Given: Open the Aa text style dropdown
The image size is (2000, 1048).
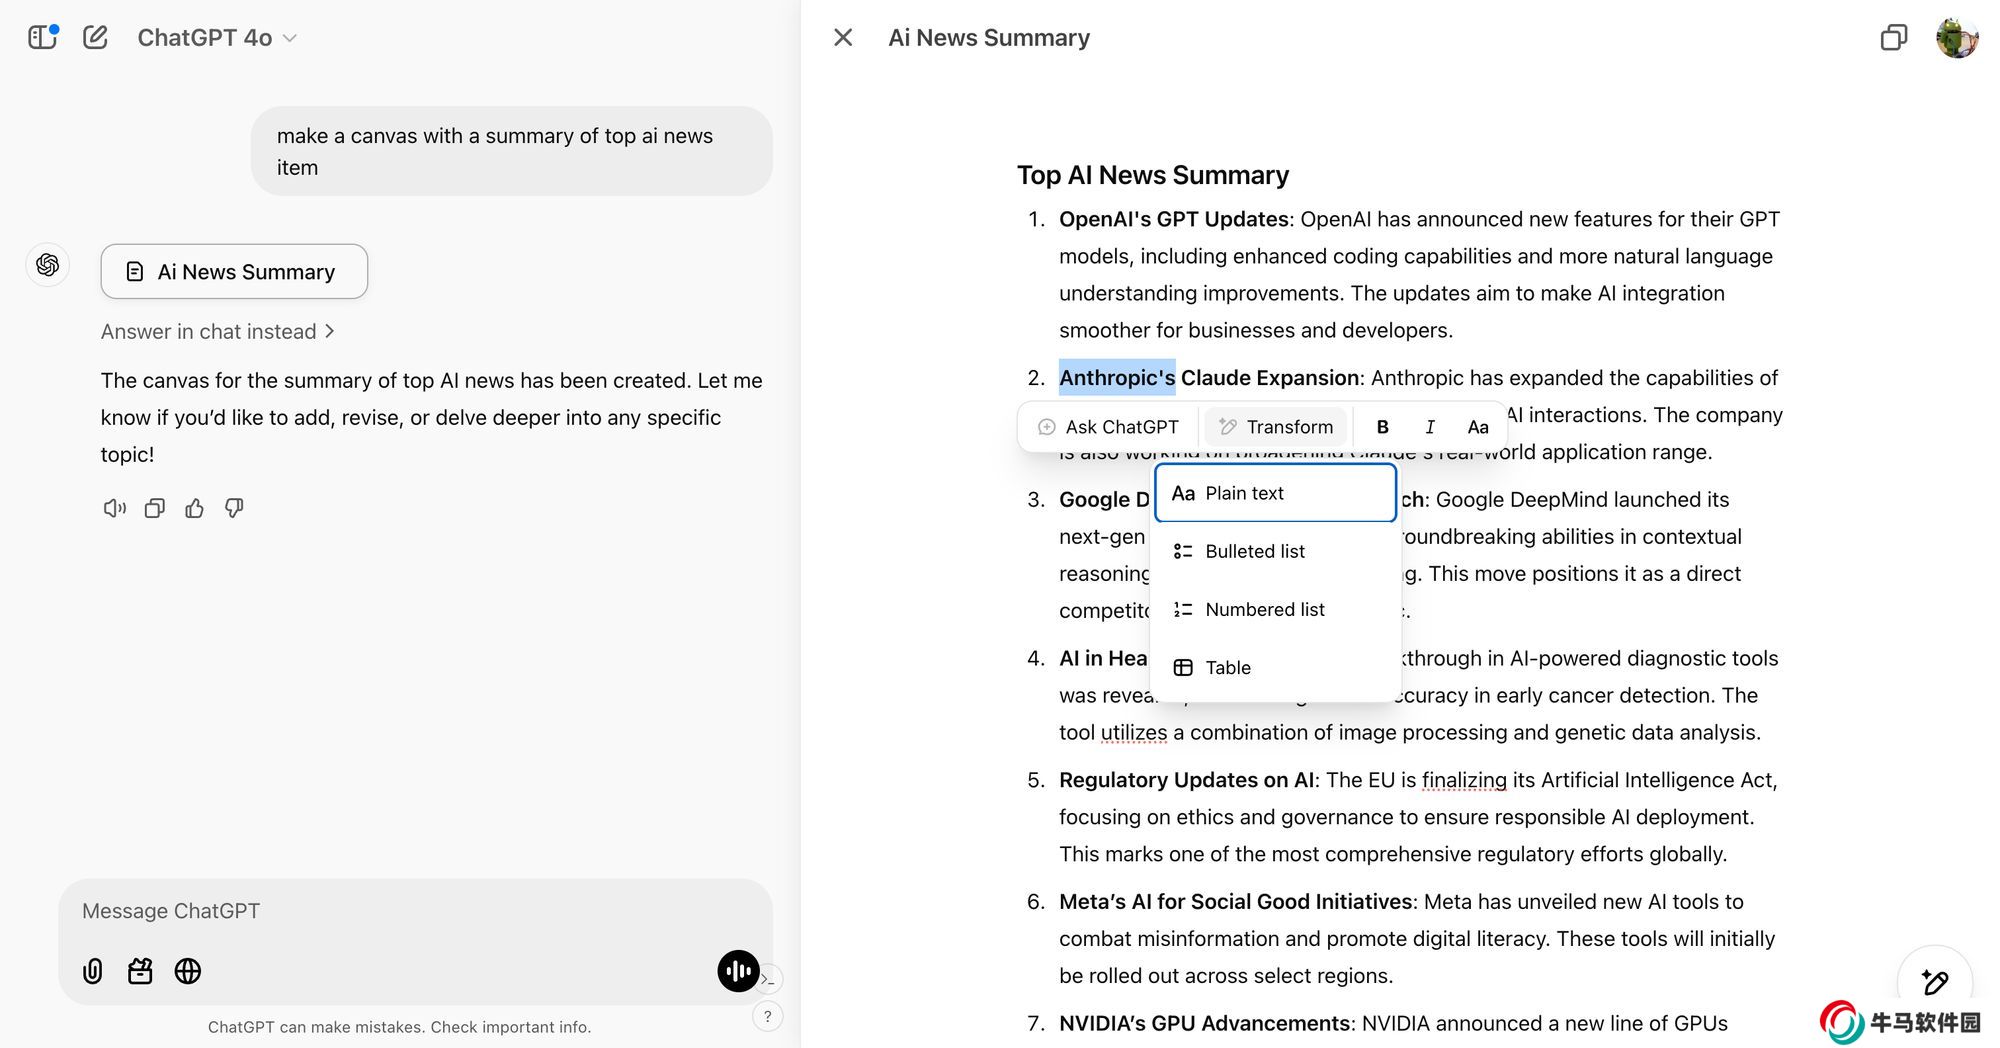Looking at the screenshot, I should 1477,427.
